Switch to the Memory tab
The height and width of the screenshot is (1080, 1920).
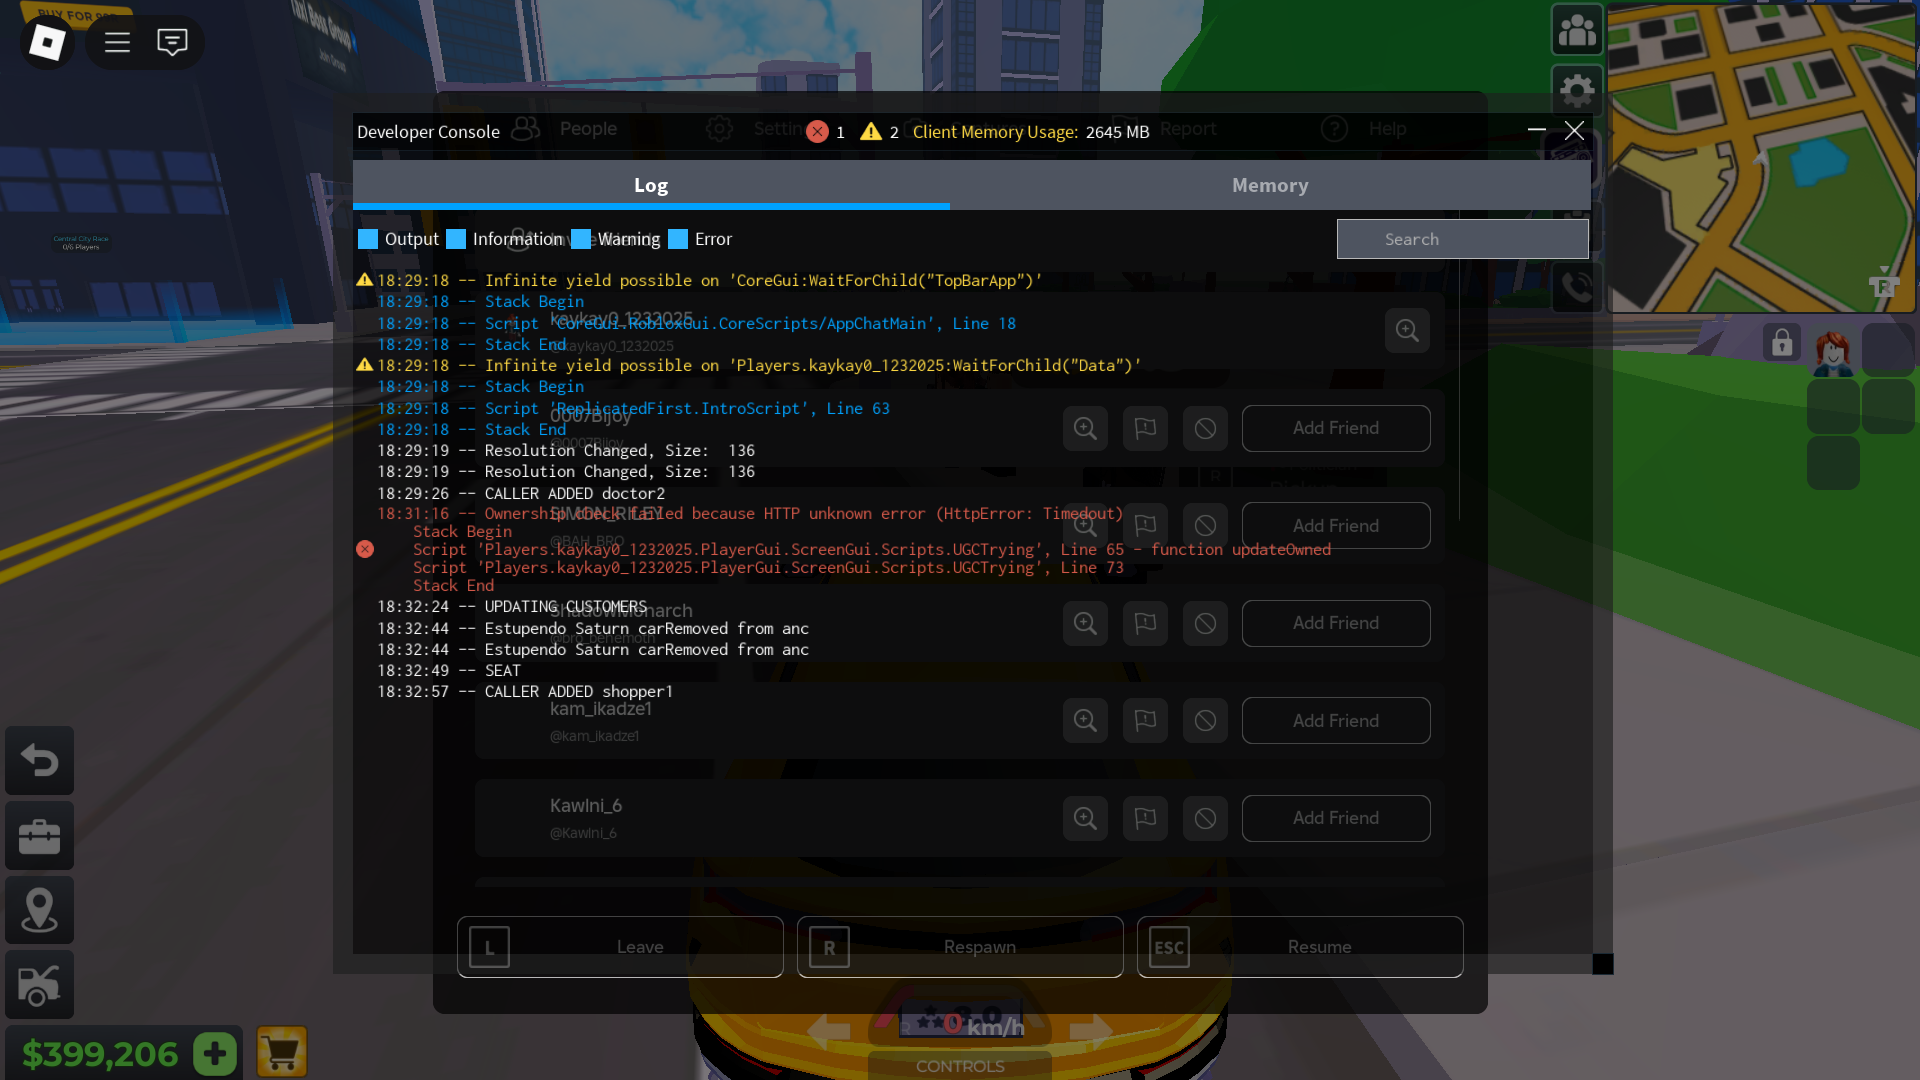[1270, 185]
